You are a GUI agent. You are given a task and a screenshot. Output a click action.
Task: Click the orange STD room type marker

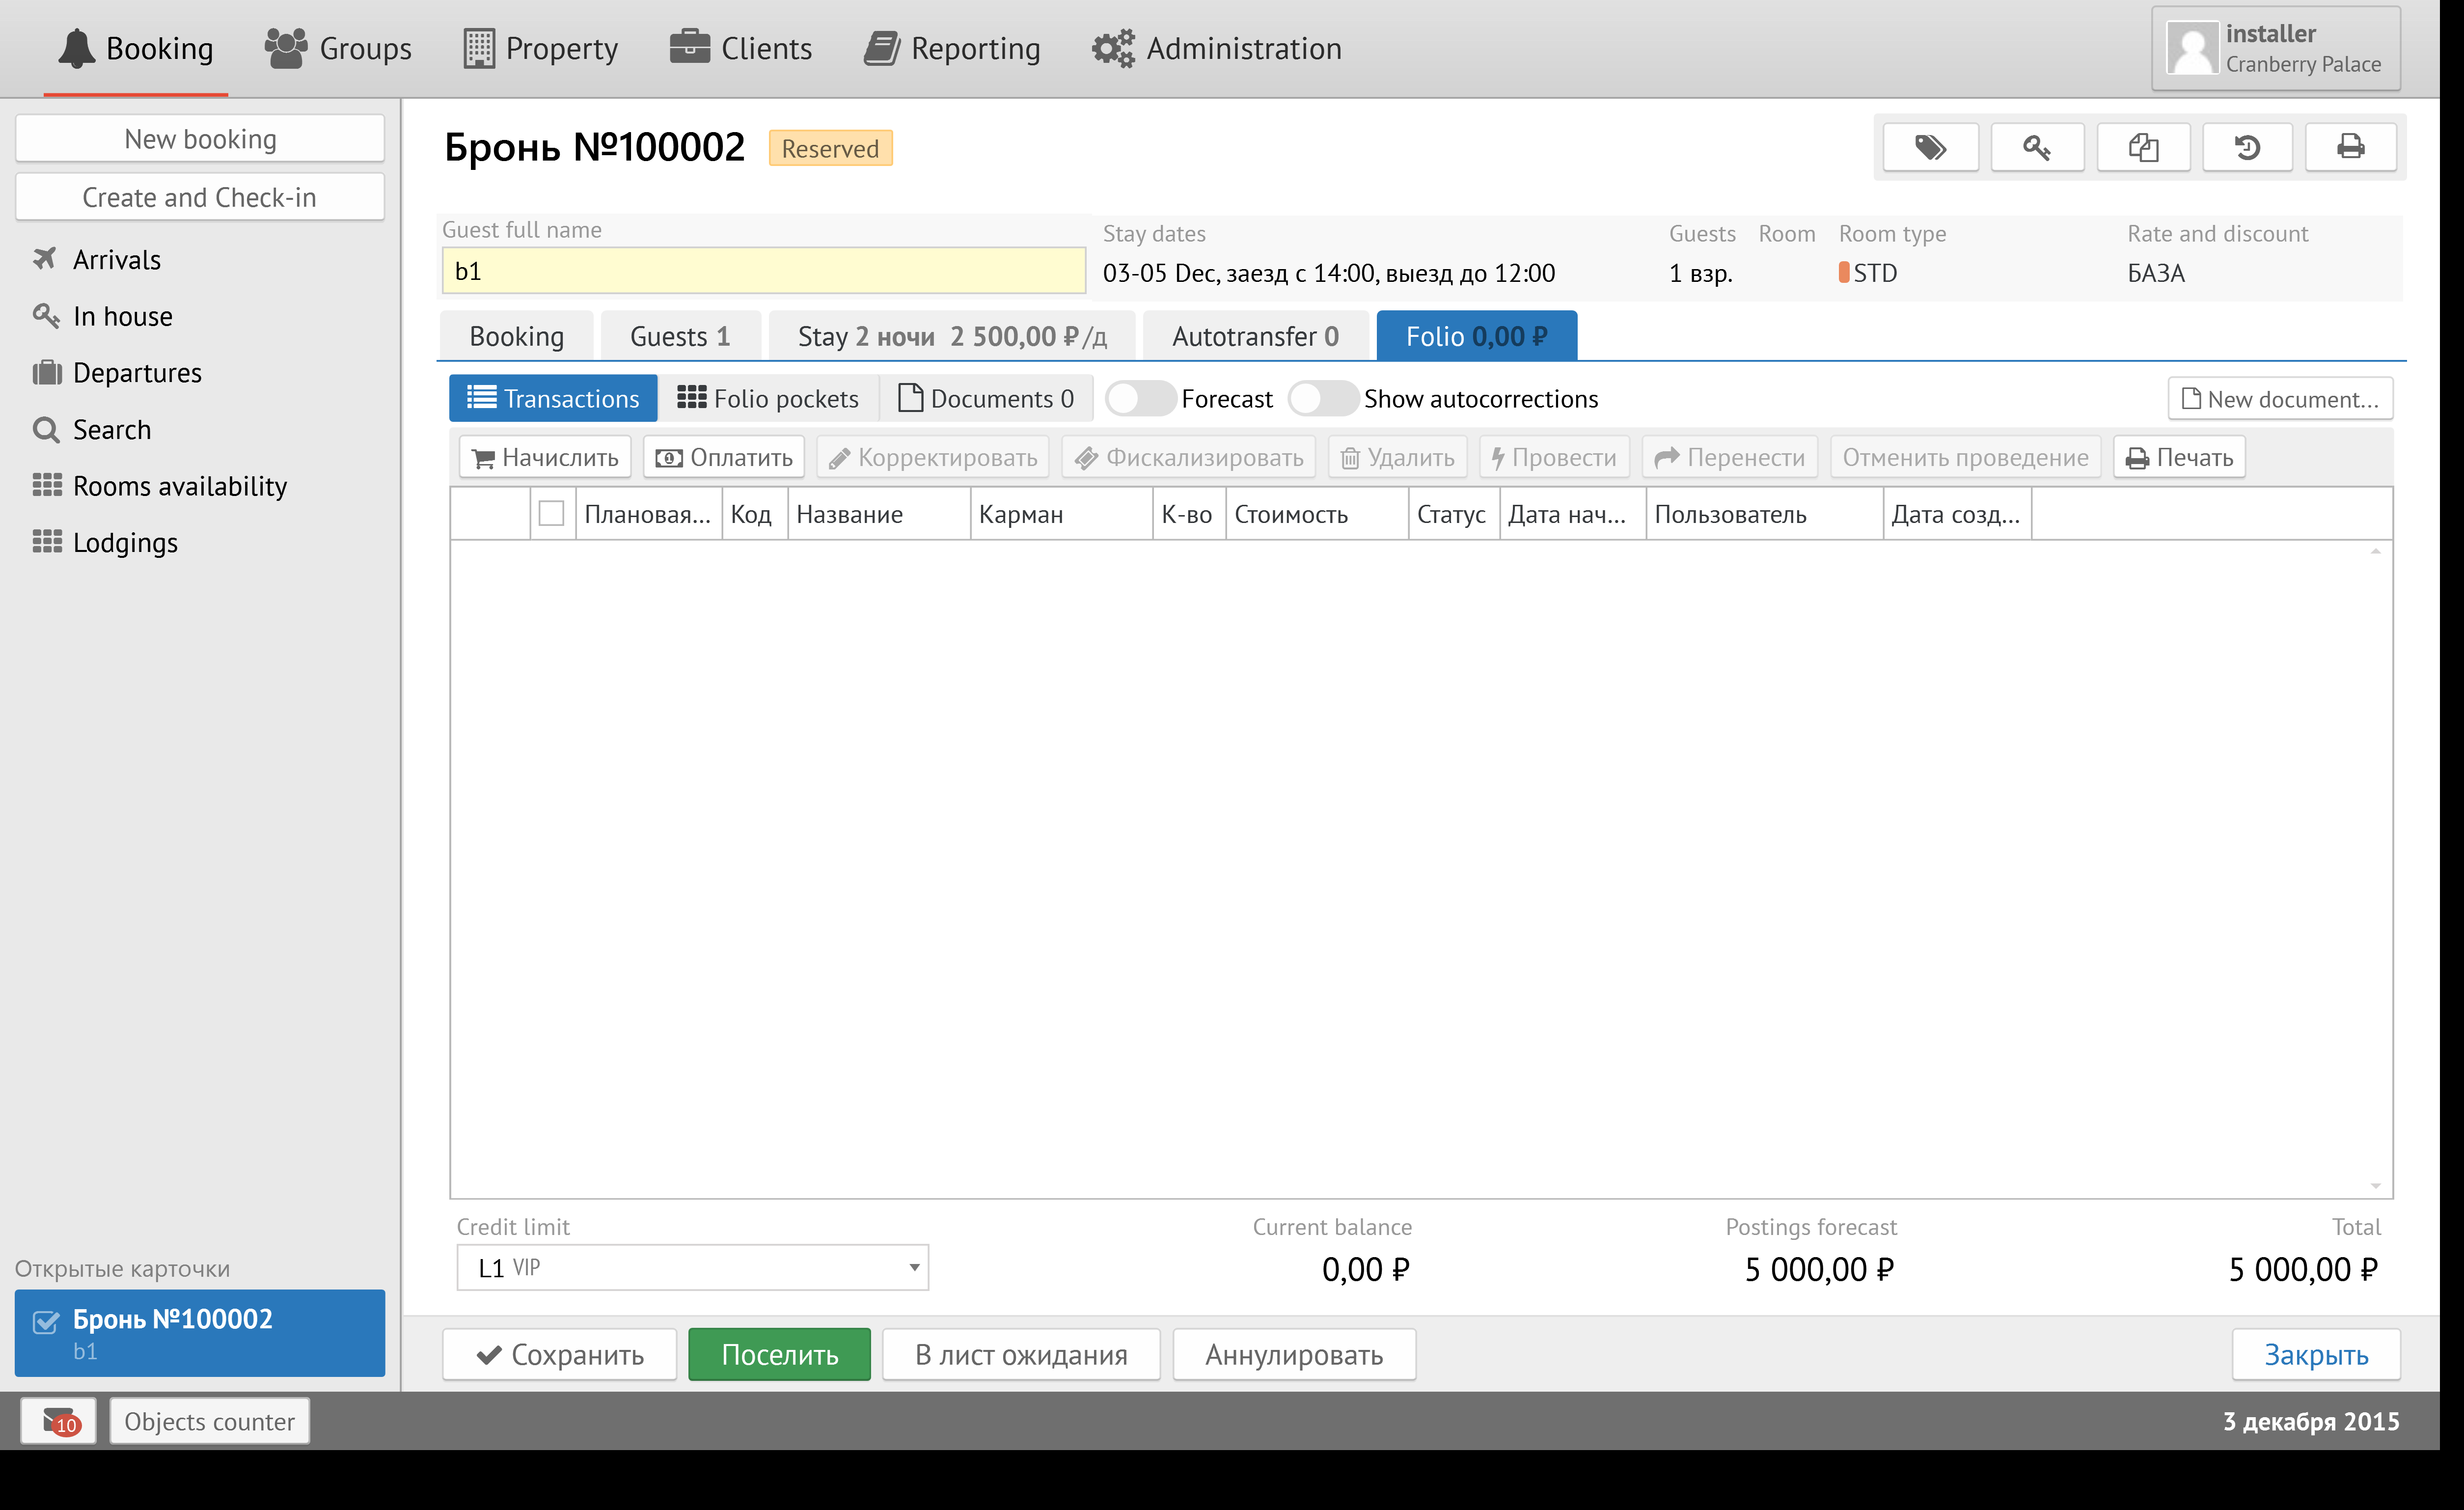coord(1844,272)
